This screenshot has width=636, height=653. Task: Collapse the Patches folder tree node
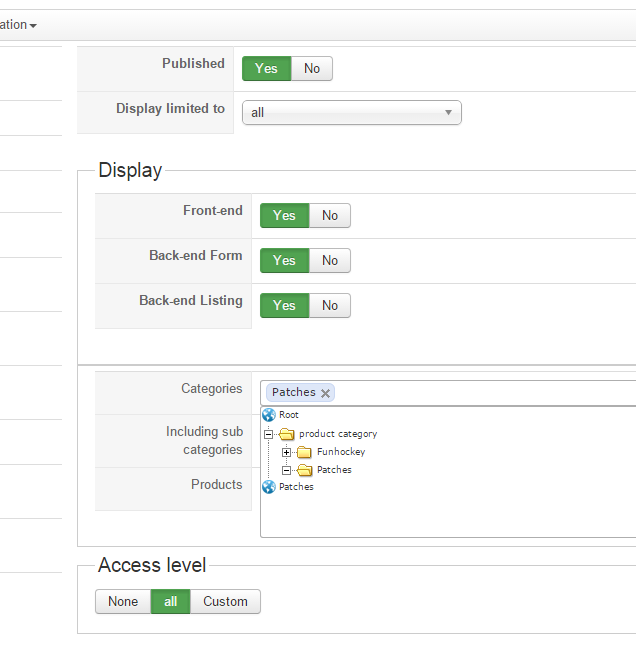click(x=286, y=470)
